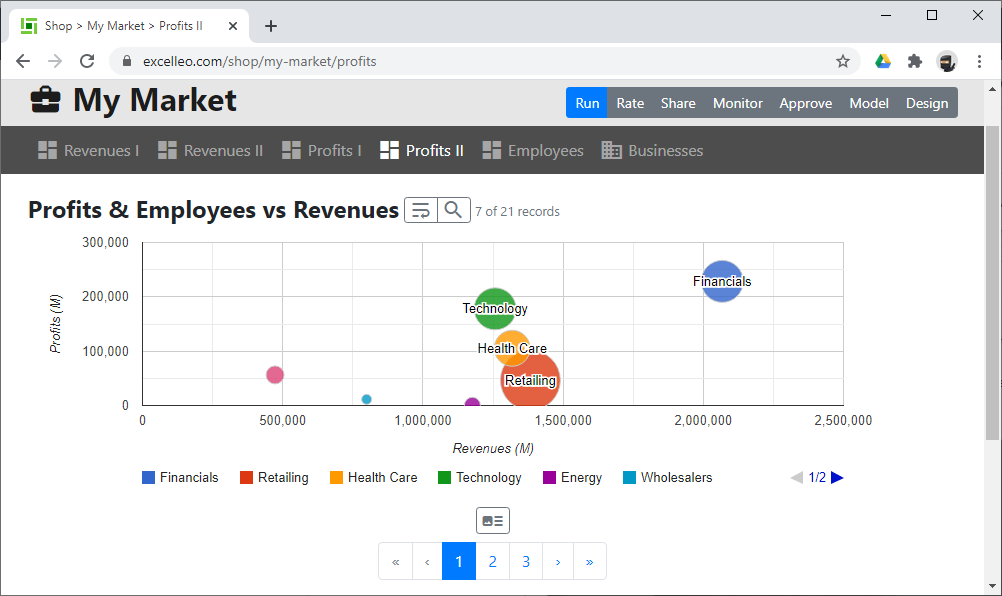This screenshot has width=1002, height=596.
Task: Click the Monitor button
Action: [737, 103]
